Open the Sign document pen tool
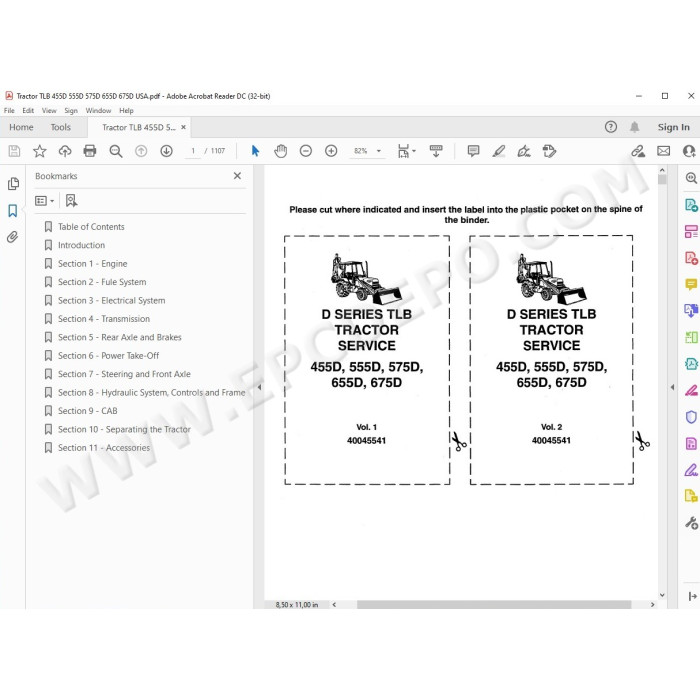The width and height of the screenshot is (700, 700). (x=524, y=151)
